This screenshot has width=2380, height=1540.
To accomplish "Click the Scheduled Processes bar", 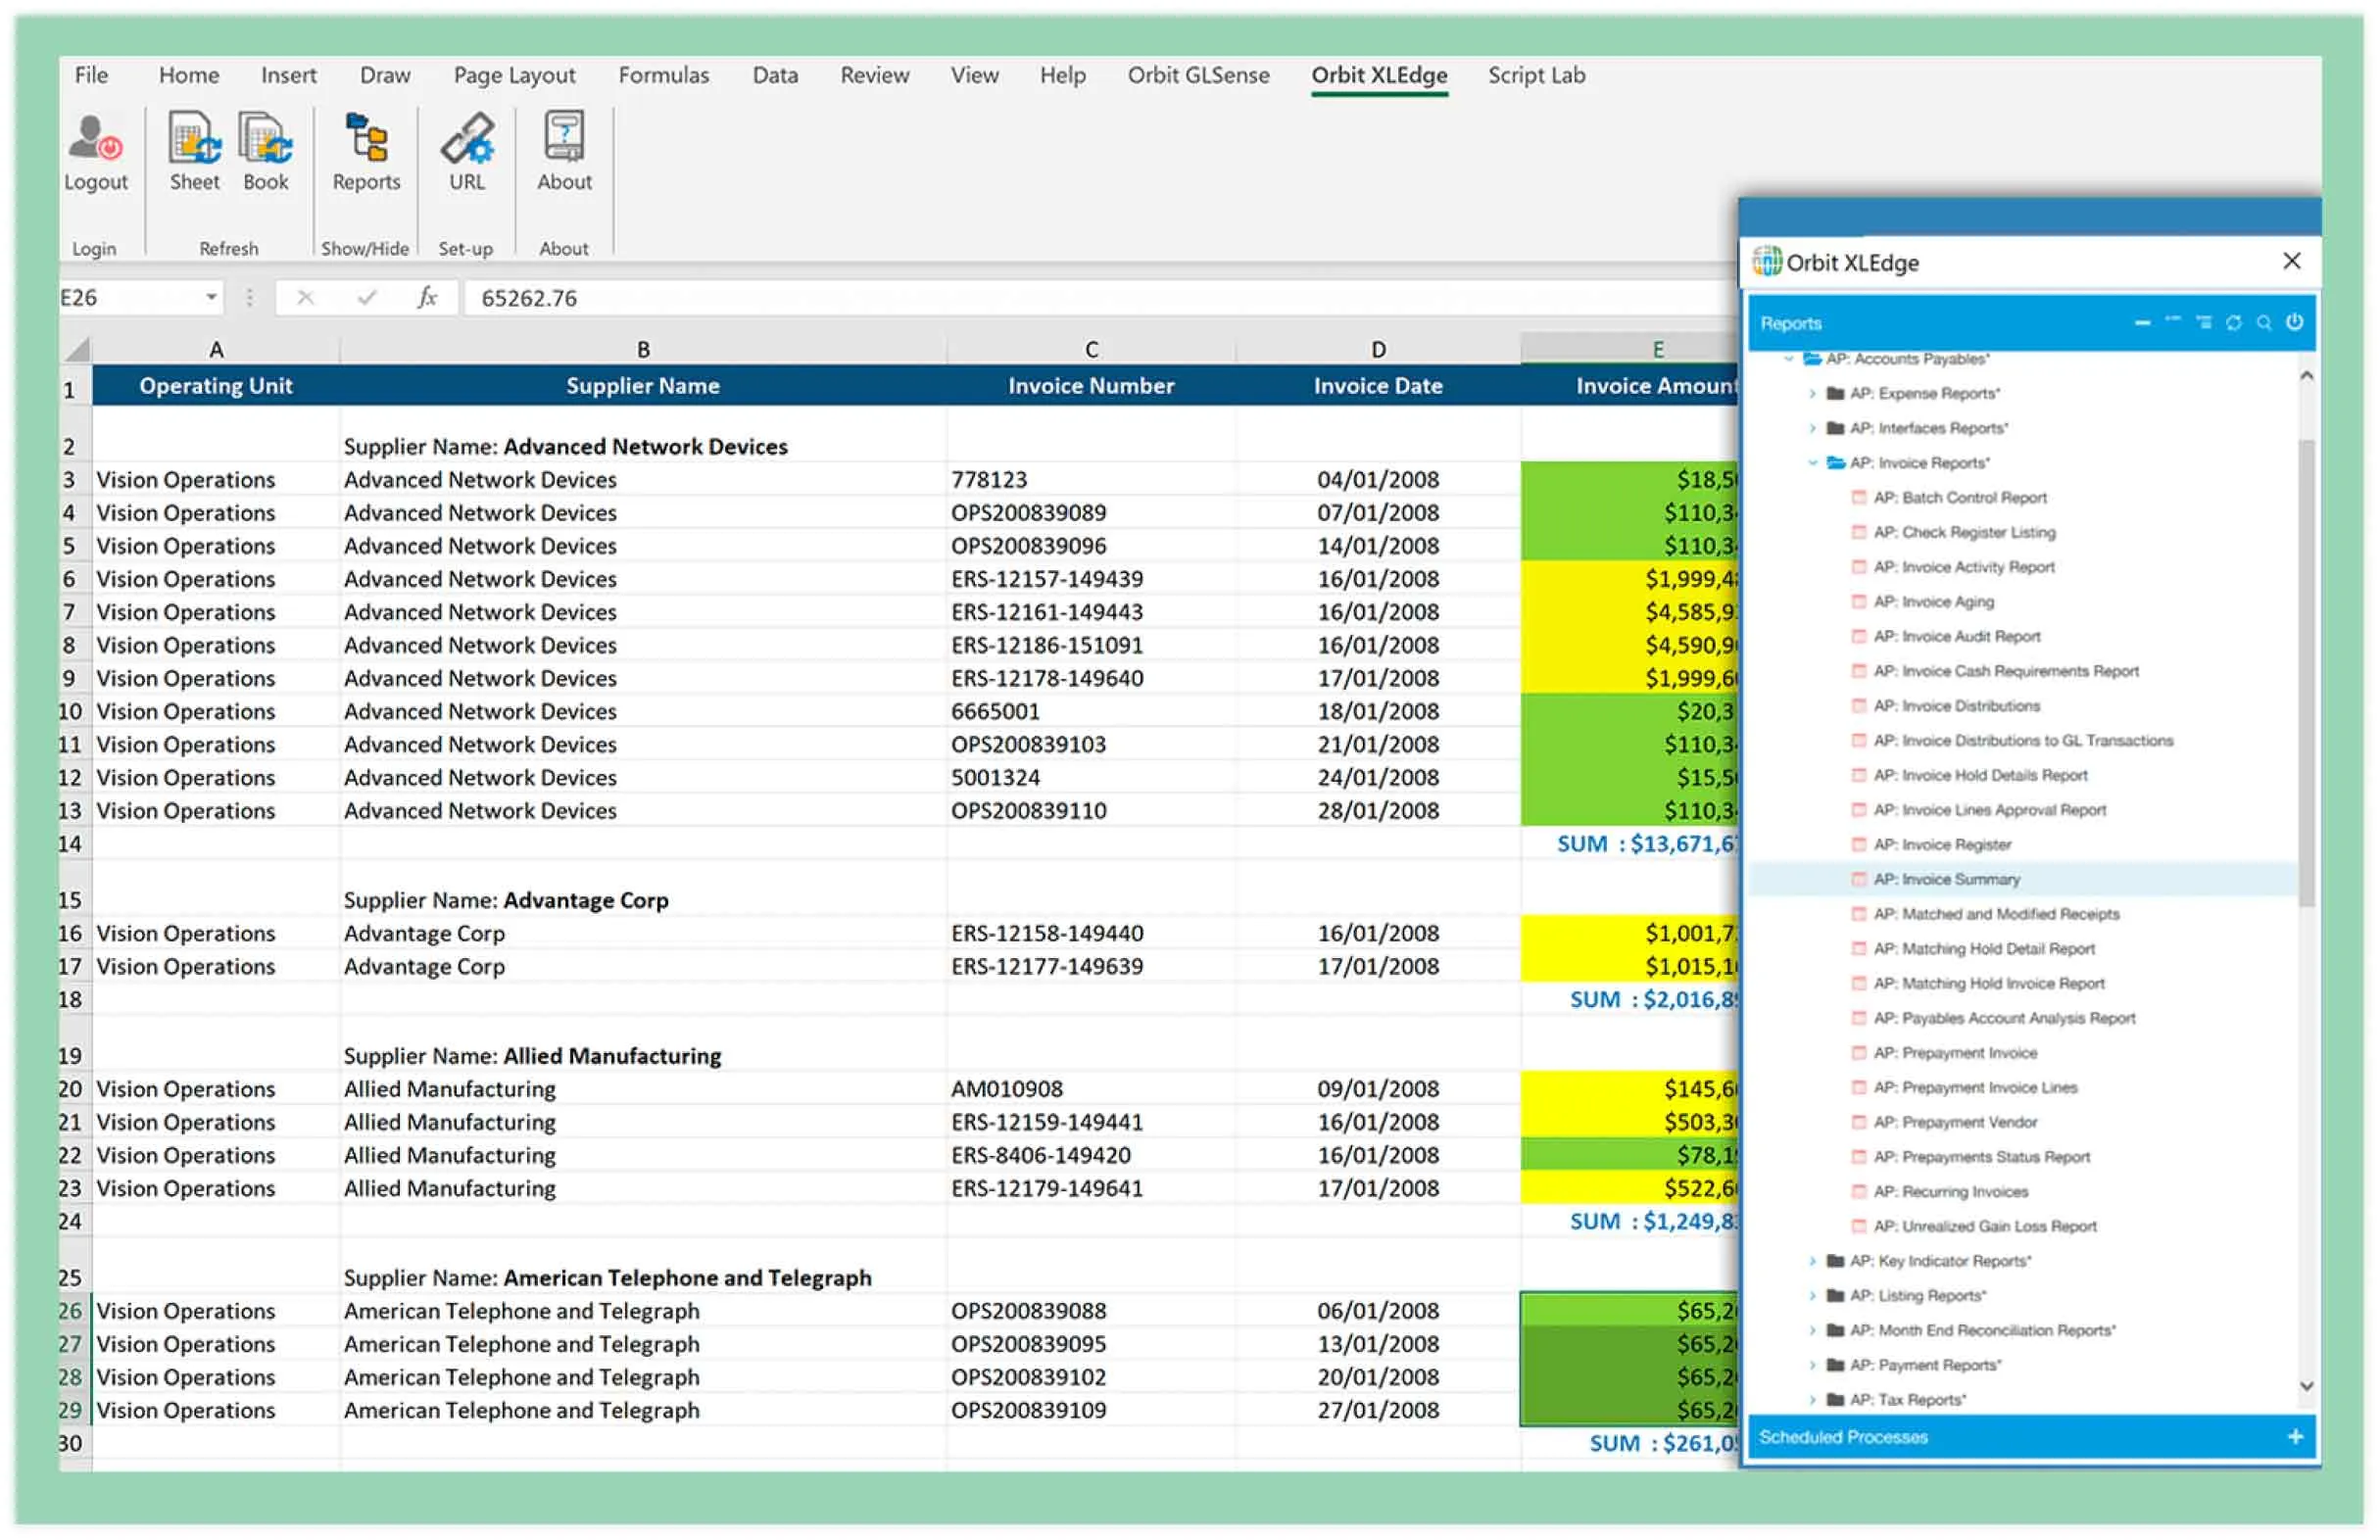I will pyautogui.click(x=1843, y=1437).
